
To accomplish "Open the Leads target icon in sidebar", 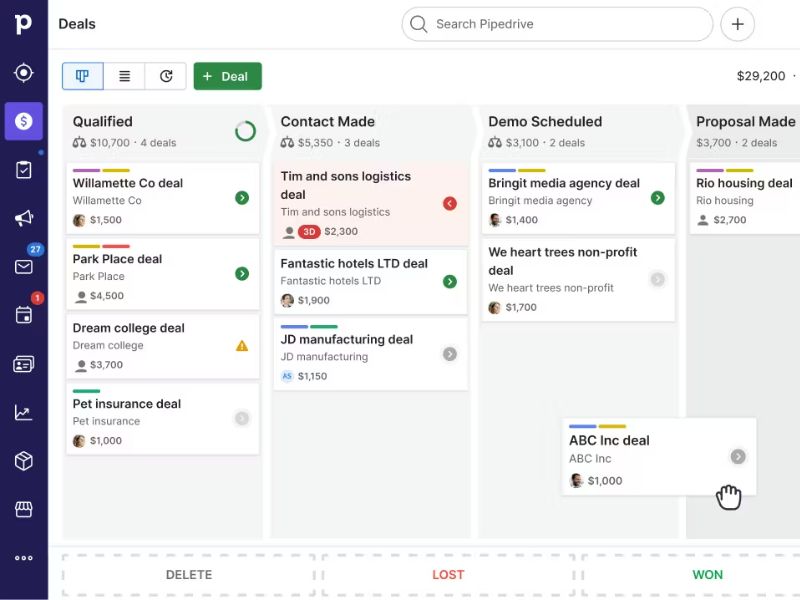I will point(23,73).
